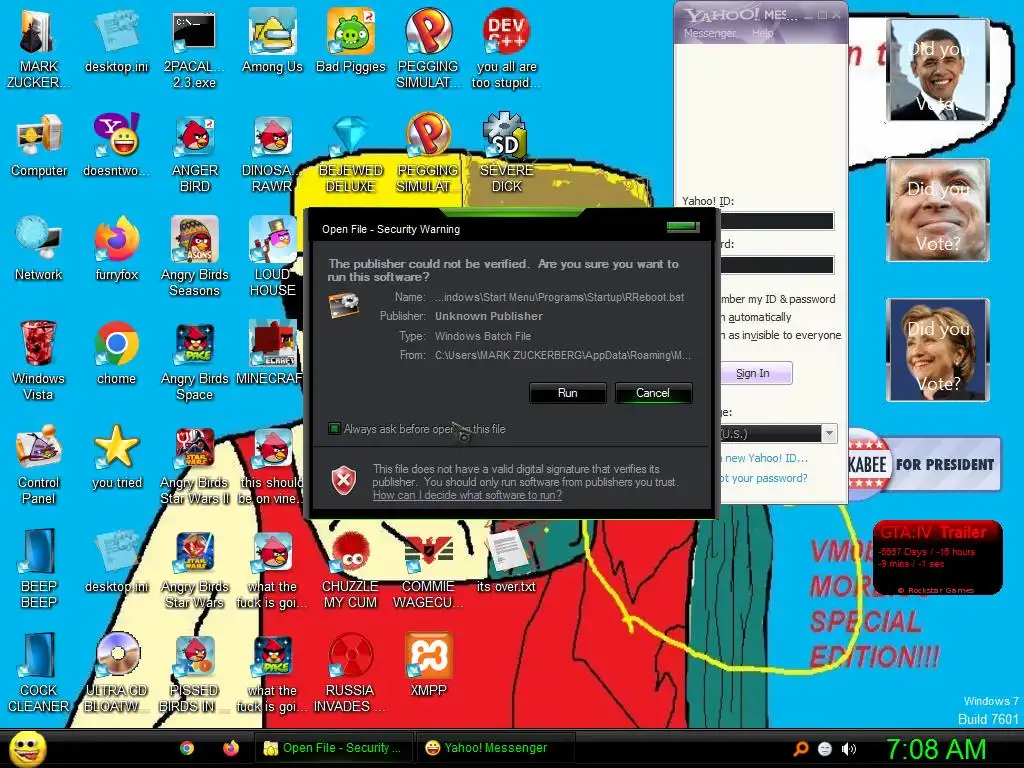Click the Chrome icon in the taskbar
Viewport: 1024px width, 768px height.
pos(187,748)
